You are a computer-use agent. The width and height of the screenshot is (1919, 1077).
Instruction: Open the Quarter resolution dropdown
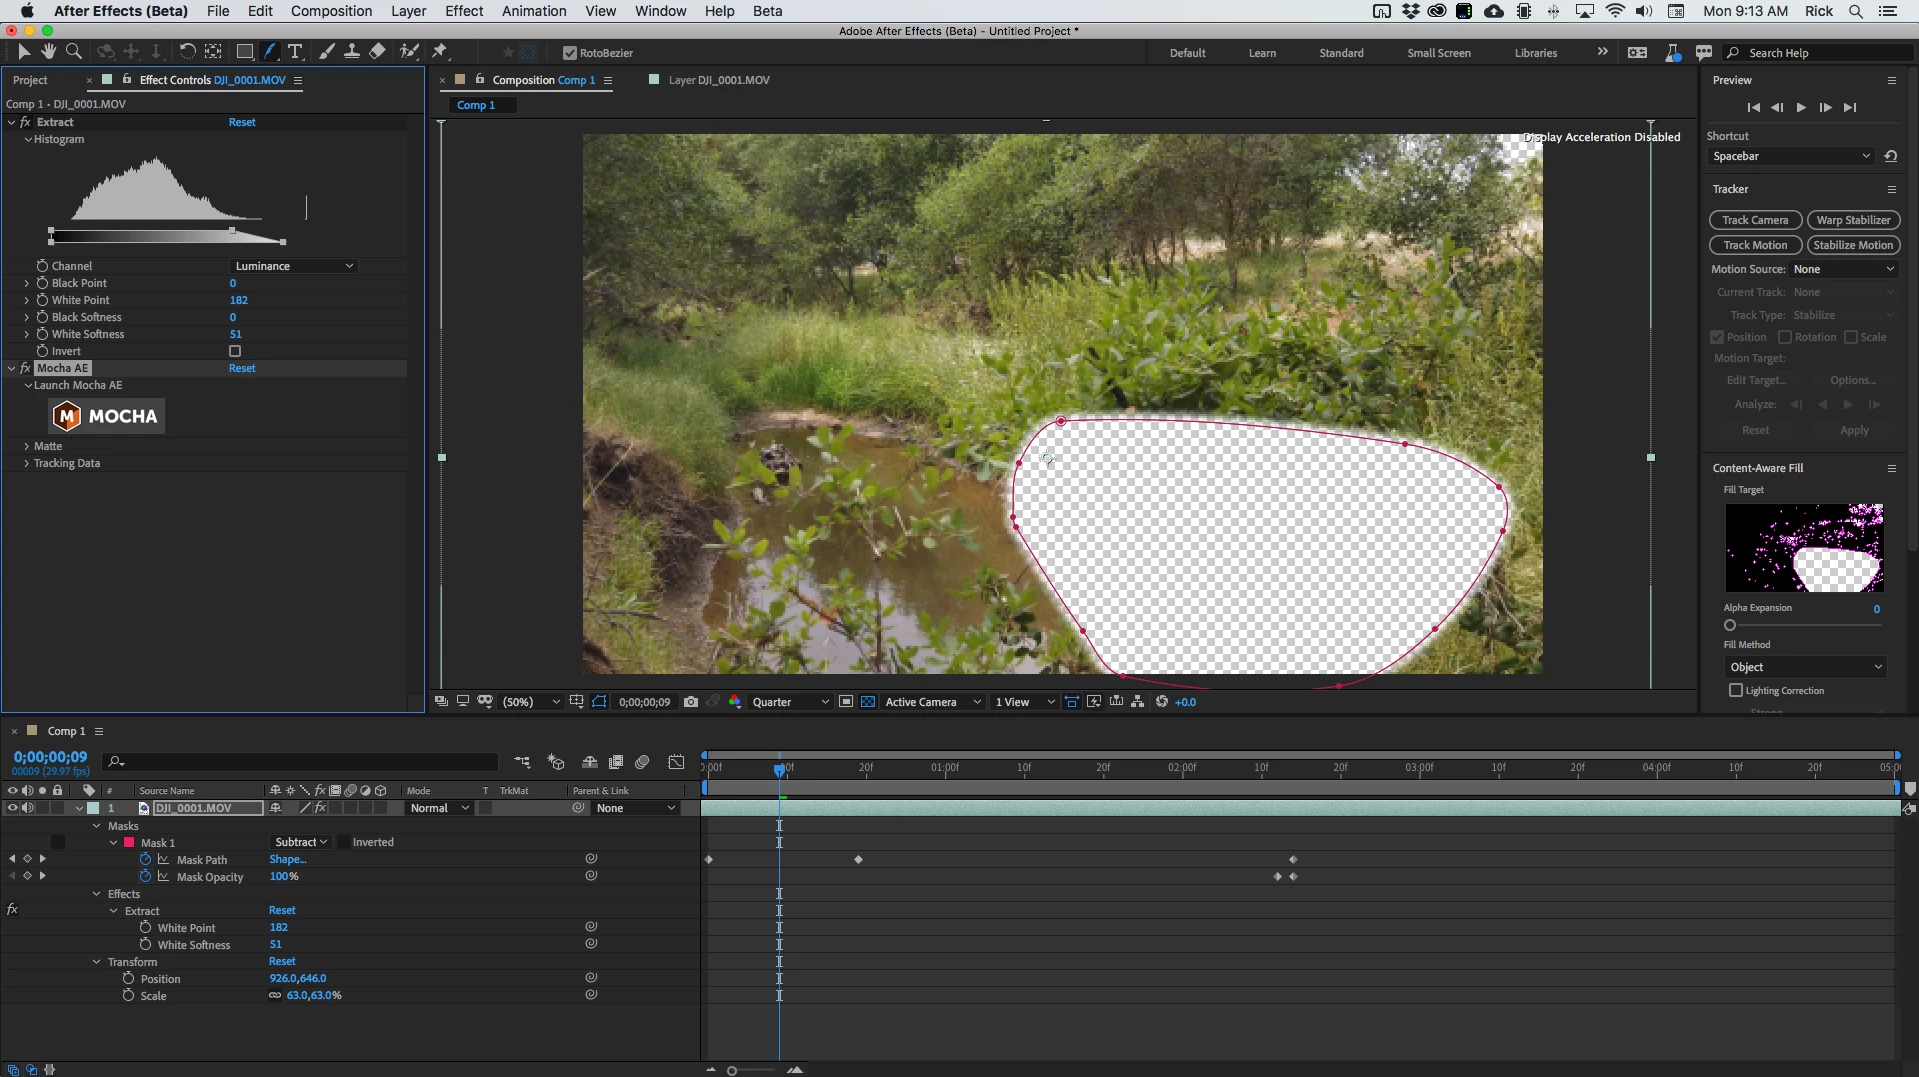click(x=790, y=702)
